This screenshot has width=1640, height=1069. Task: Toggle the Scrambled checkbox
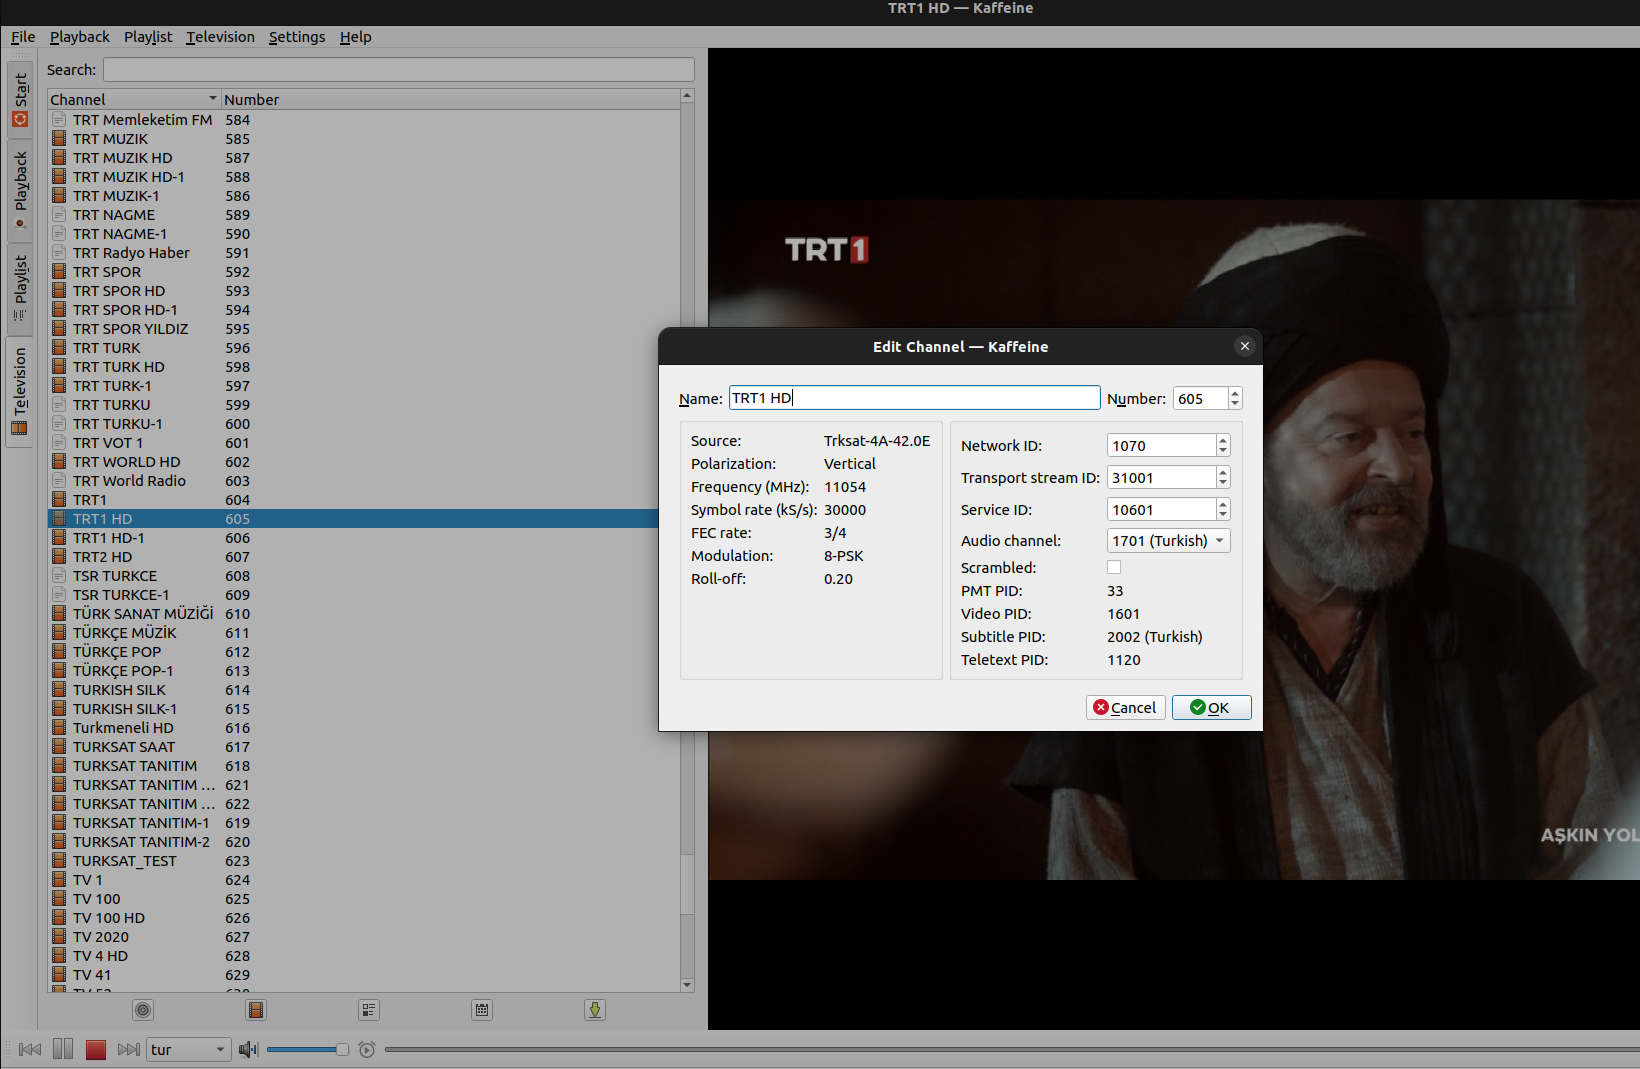1114,567
